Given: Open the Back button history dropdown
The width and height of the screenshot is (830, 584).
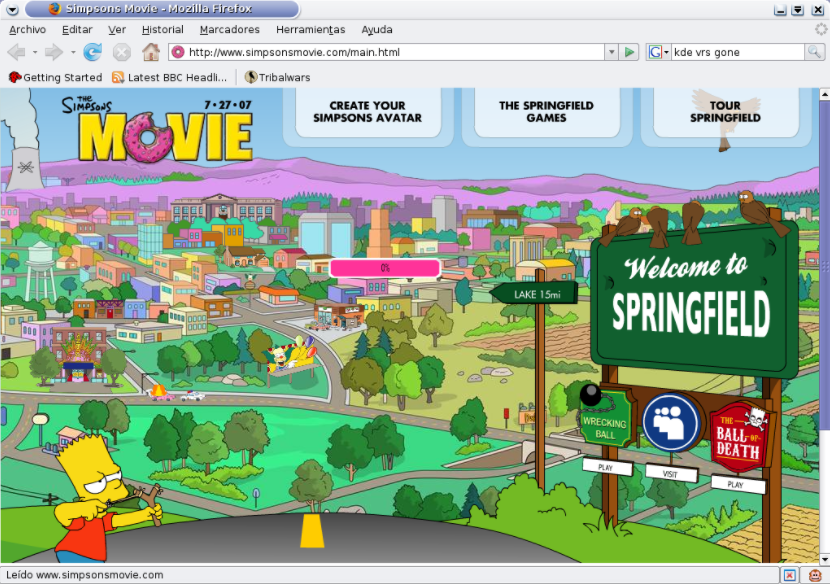Looking at the screenshot, I should [35, 52].
